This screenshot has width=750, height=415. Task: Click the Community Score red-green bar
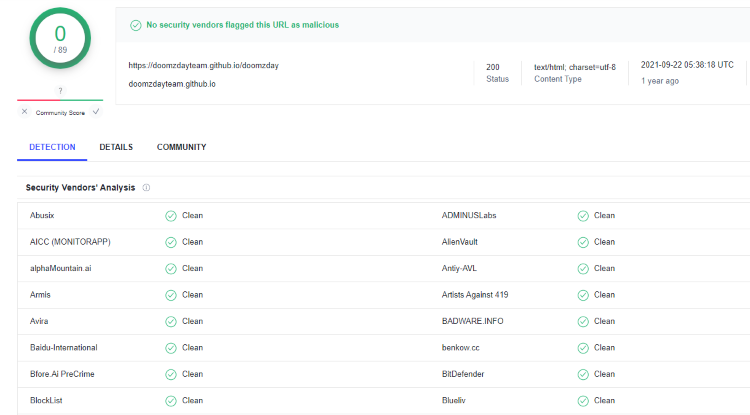click(60, 100)
